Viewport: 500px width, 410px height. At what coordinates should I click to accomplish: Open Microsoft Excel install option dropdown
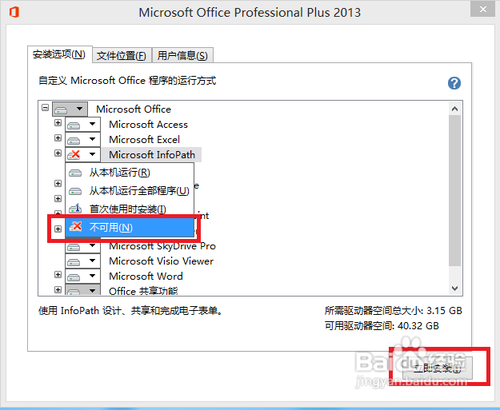pos(83,140)
